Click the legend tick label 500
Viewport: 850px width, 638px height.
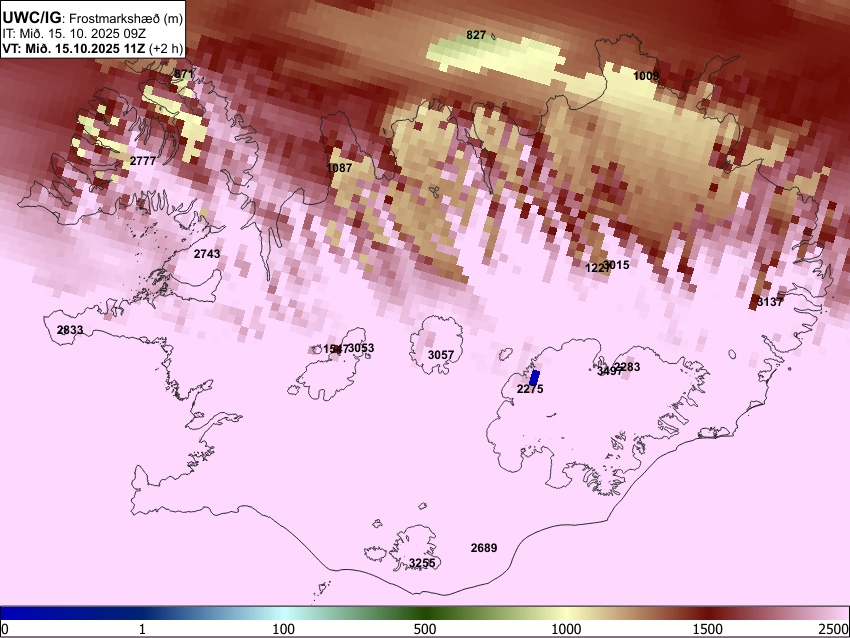[x=425, y=629]
